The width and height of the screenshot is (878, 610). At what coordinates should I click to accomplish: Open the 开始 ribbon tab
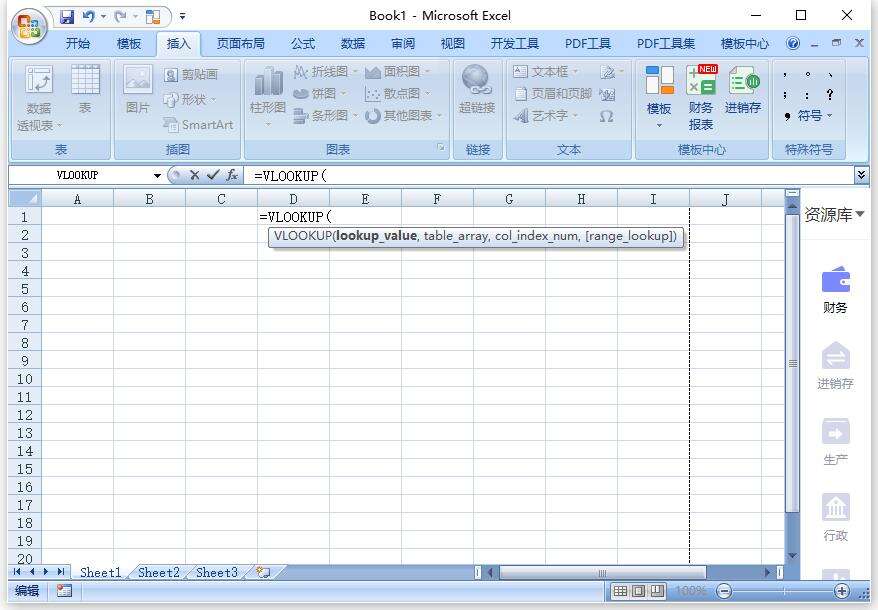pyautogui.click(x=77, y=44)
